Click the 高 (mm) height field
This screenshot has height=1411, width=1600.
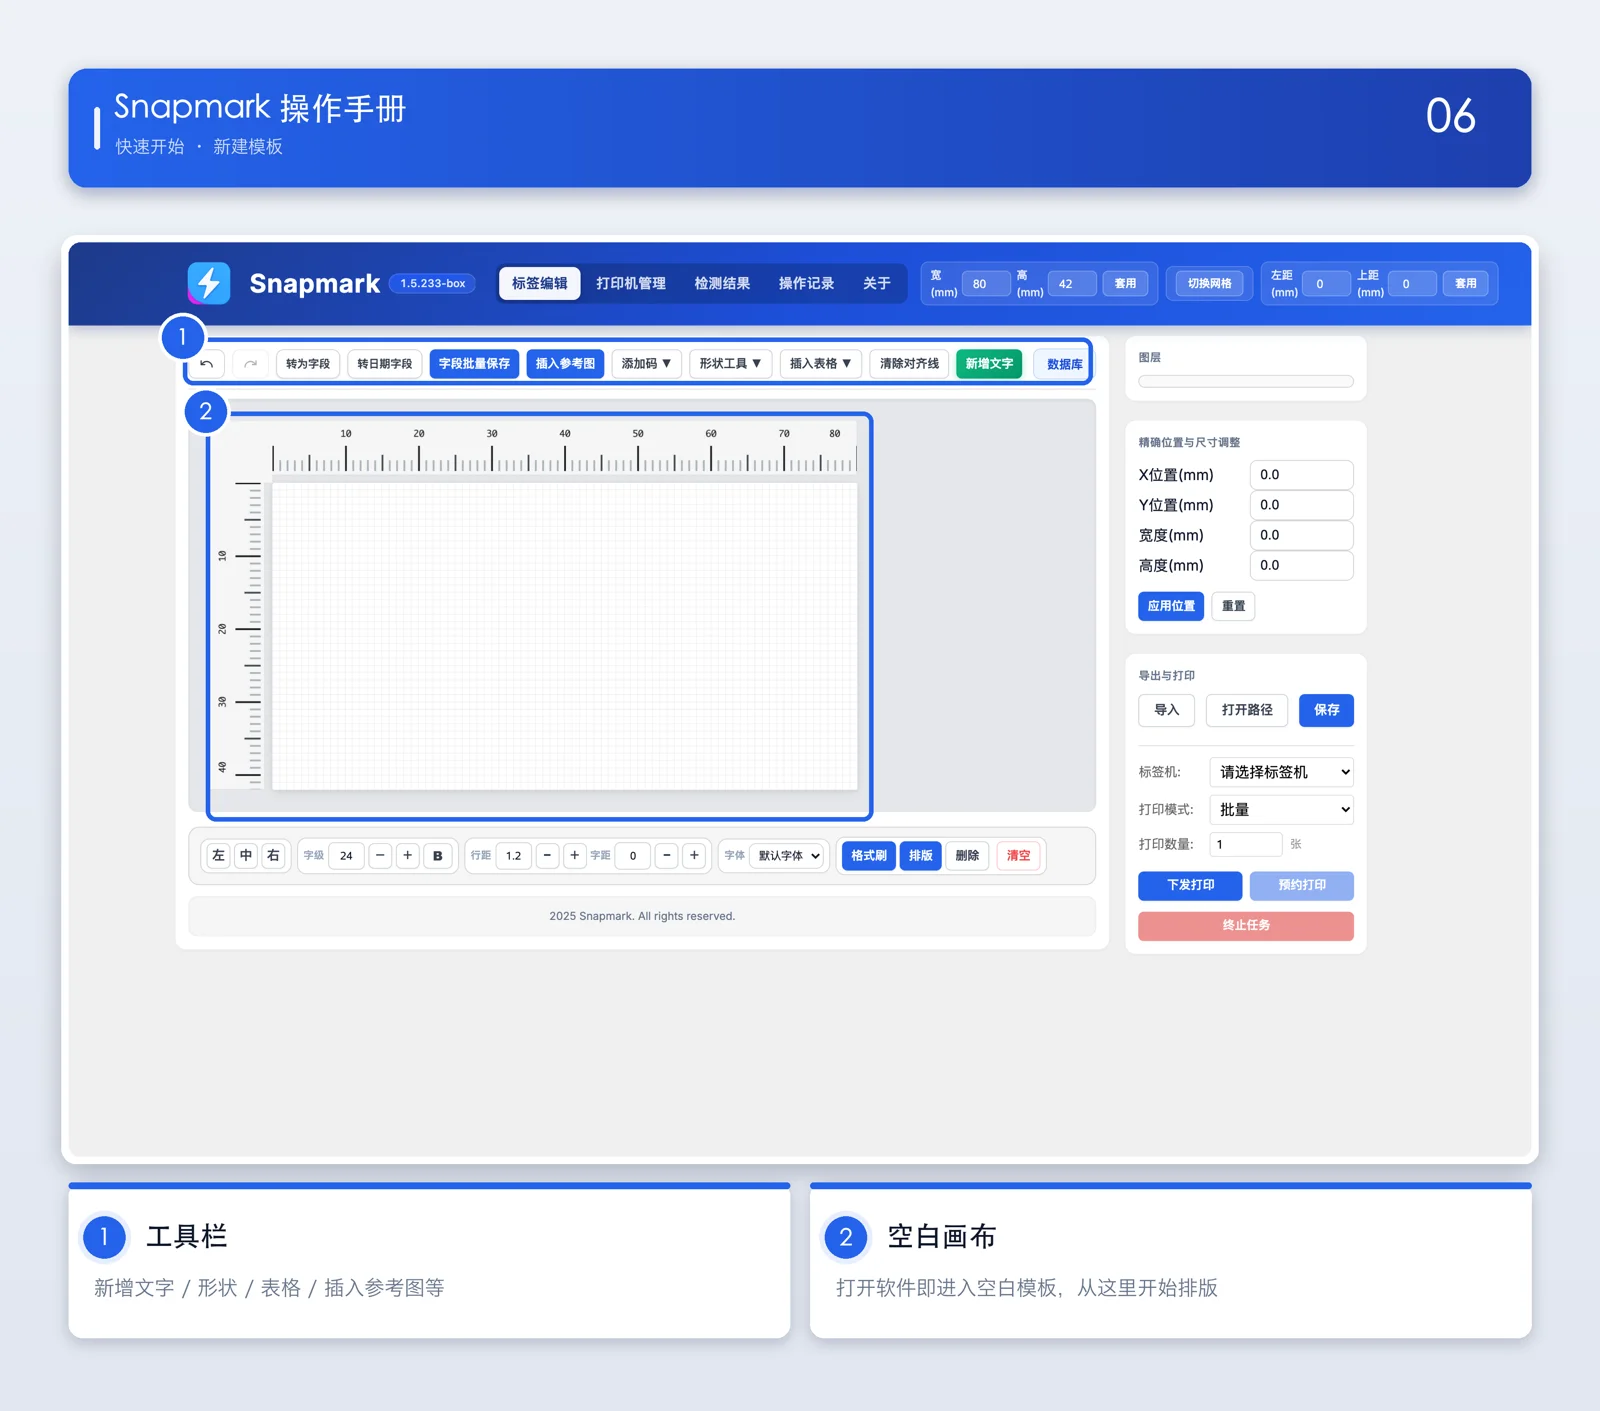click(x=1071, y=284)
